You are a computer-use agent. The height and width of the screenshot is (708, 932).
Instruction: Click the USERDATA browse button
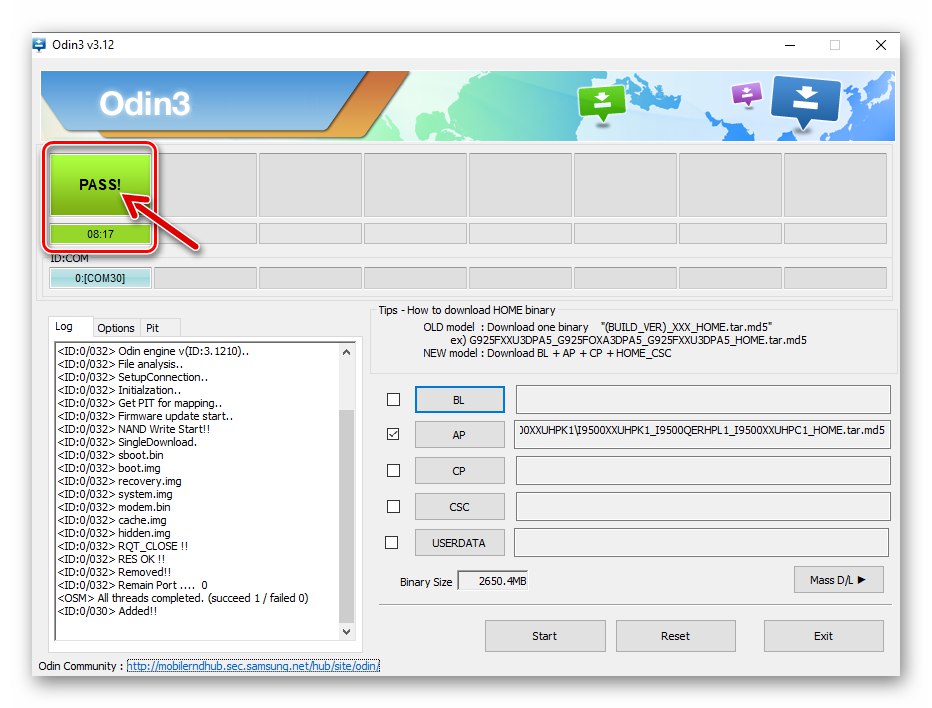tap(459, 543)
